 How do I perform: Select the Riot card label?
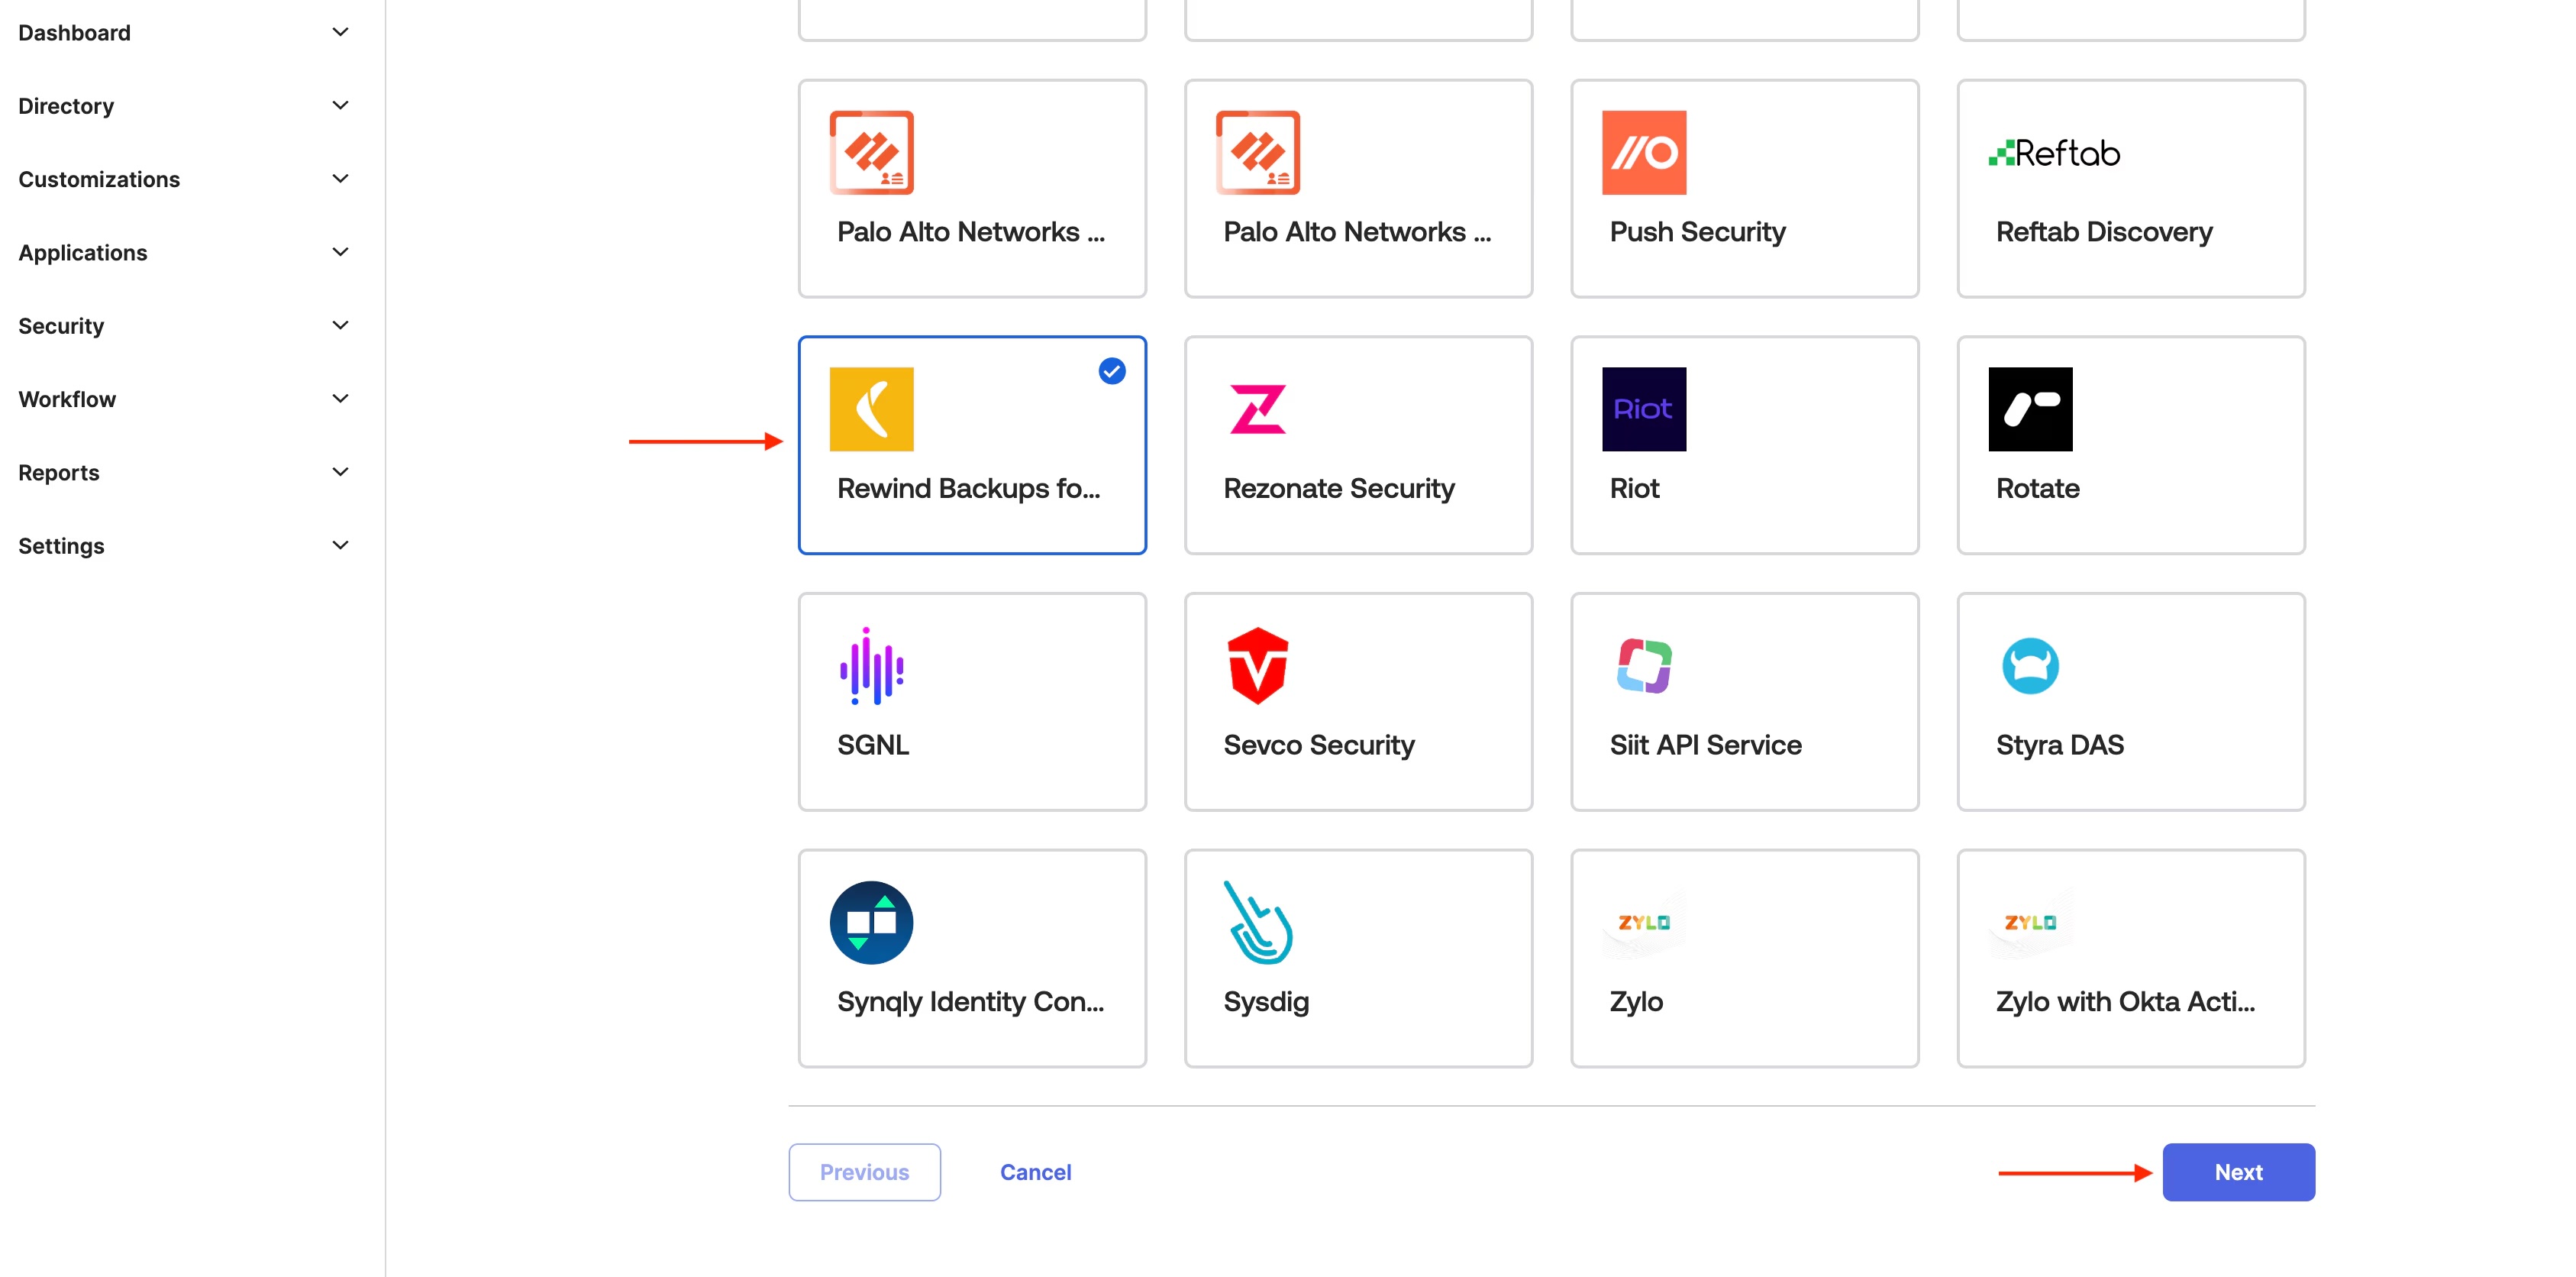pyautogui.click(x=1634, y=489)
